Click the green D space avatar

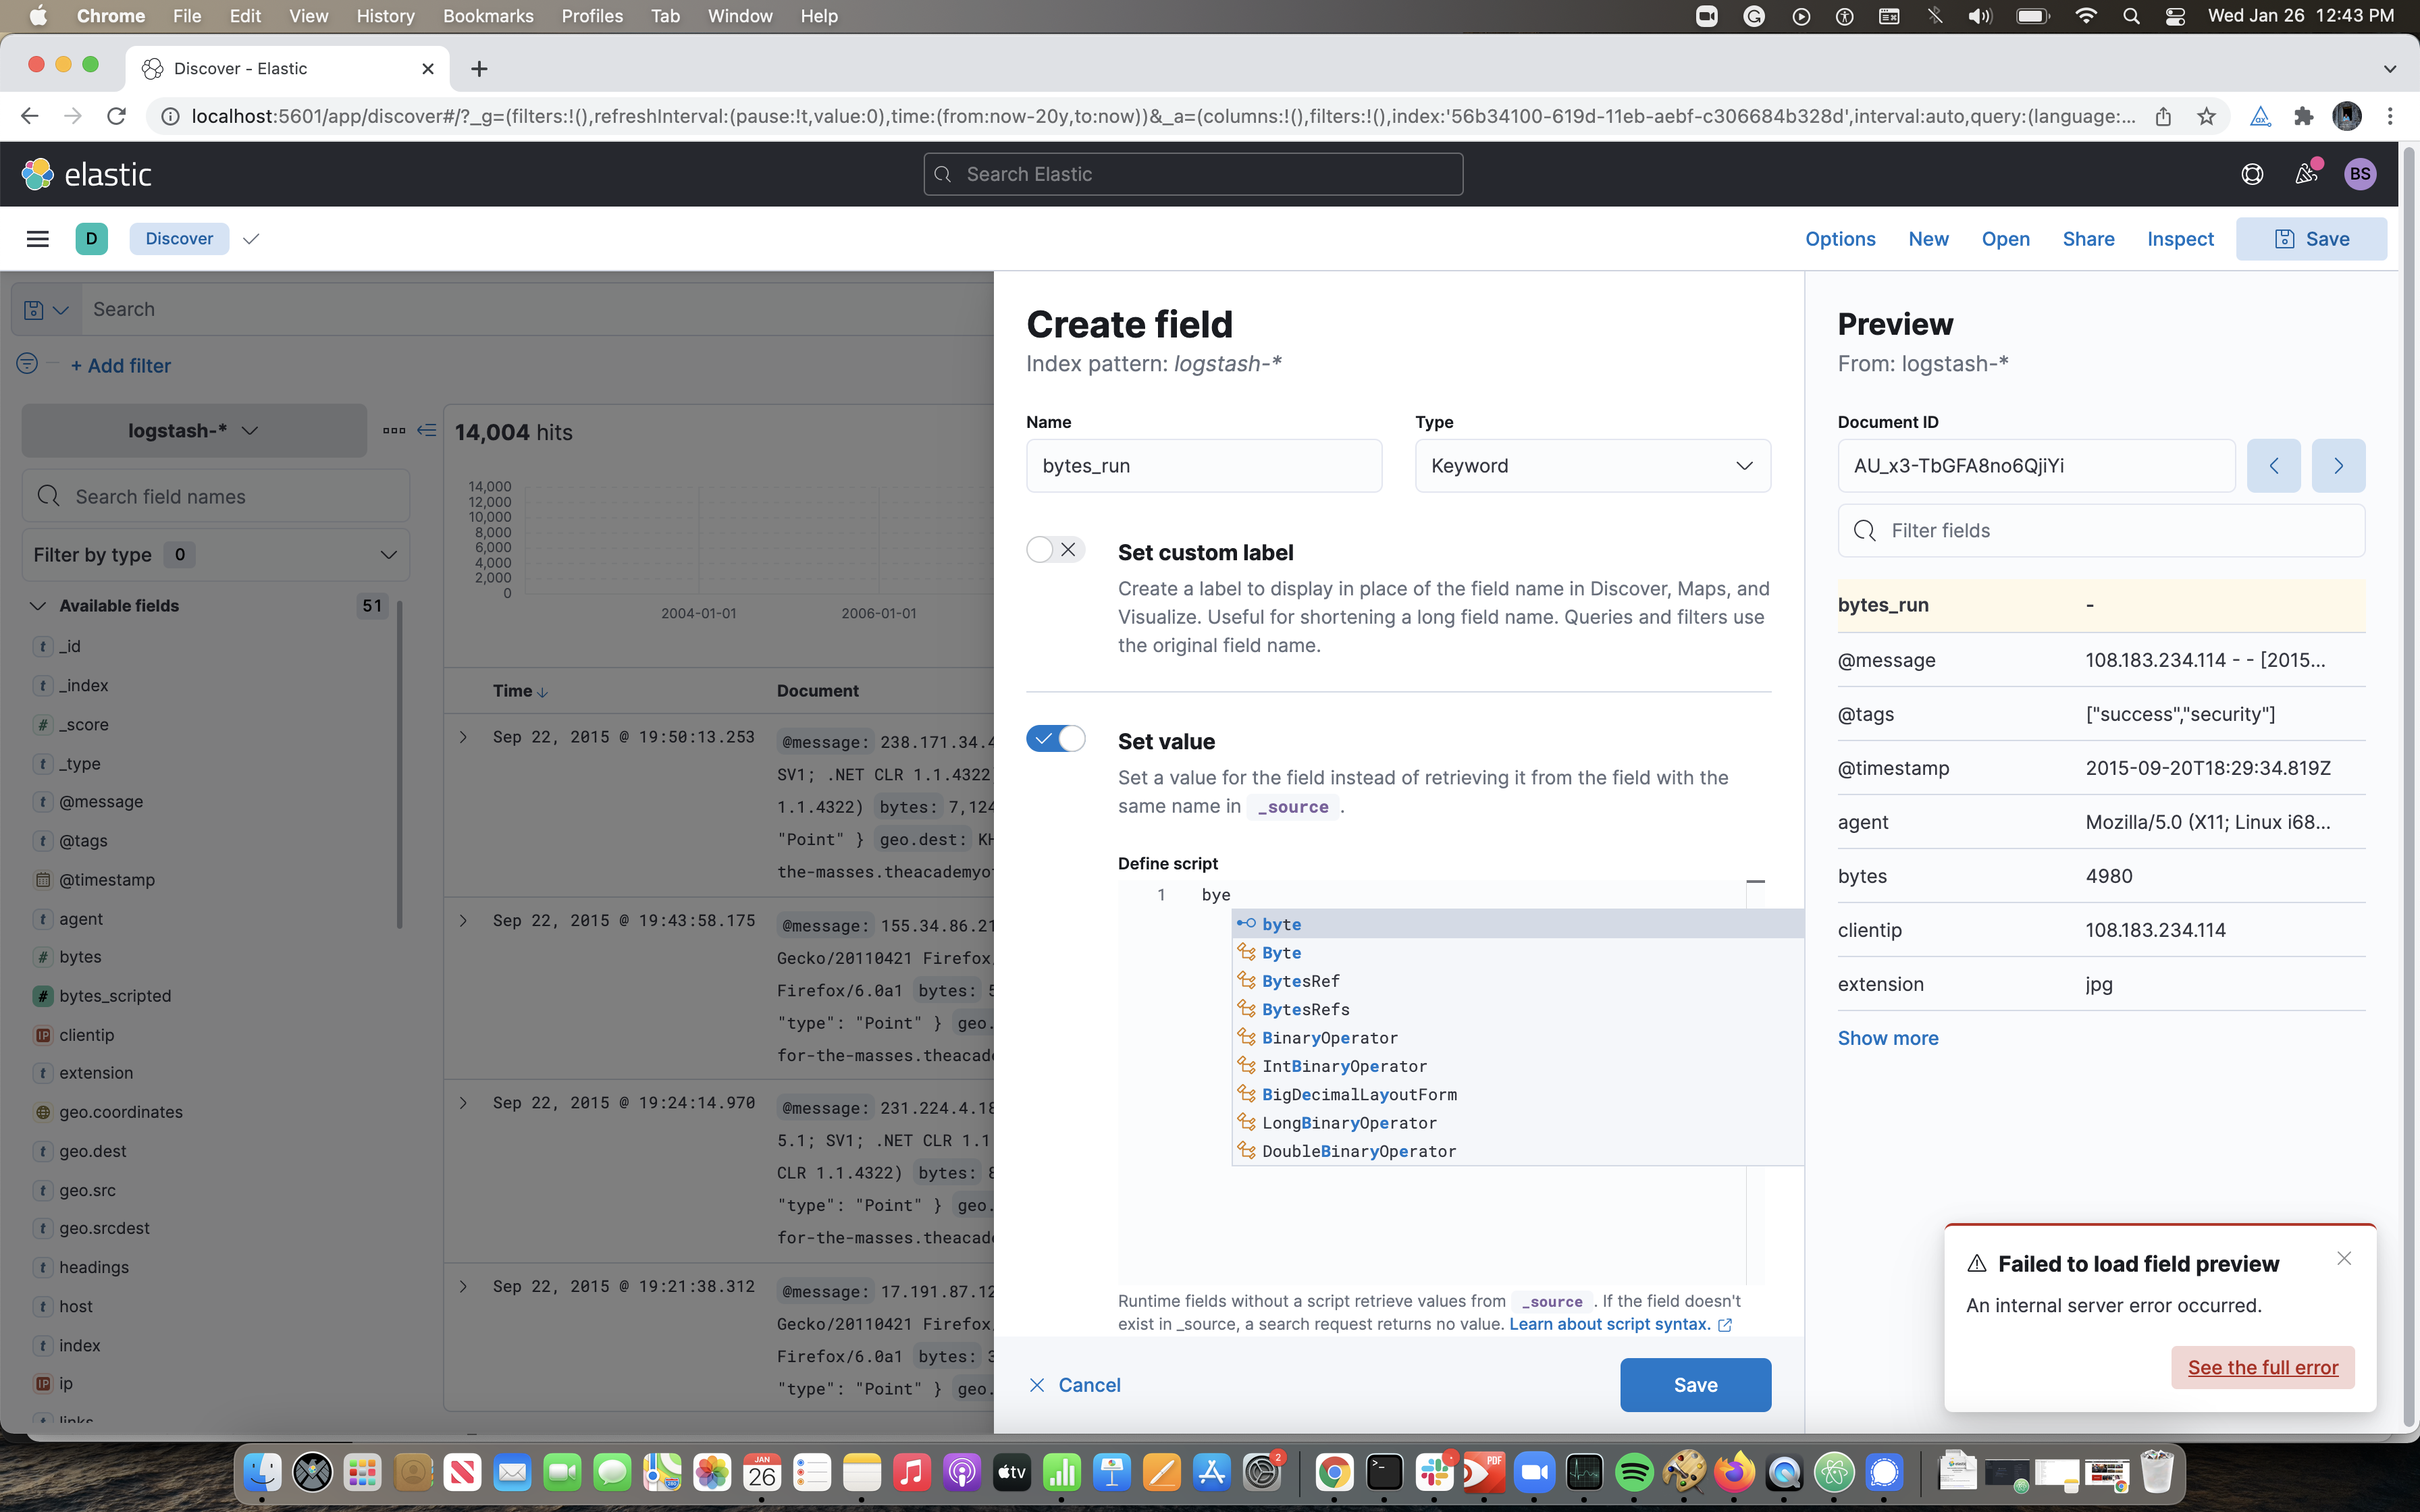[91, 239]
